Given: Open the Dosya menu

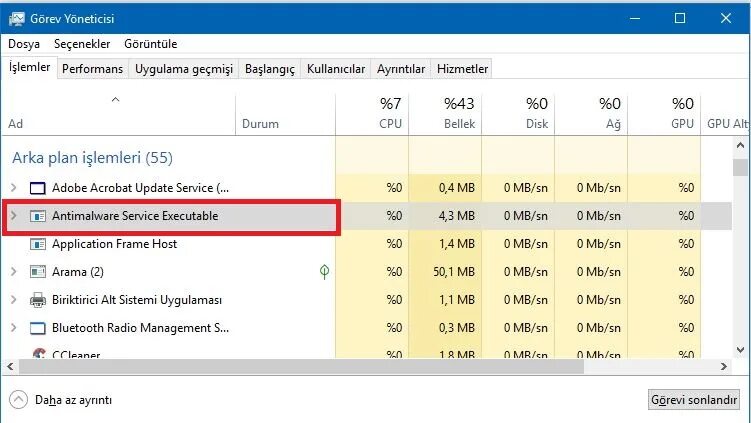Looking at the screenshot, I should click(x=23, y=44).
